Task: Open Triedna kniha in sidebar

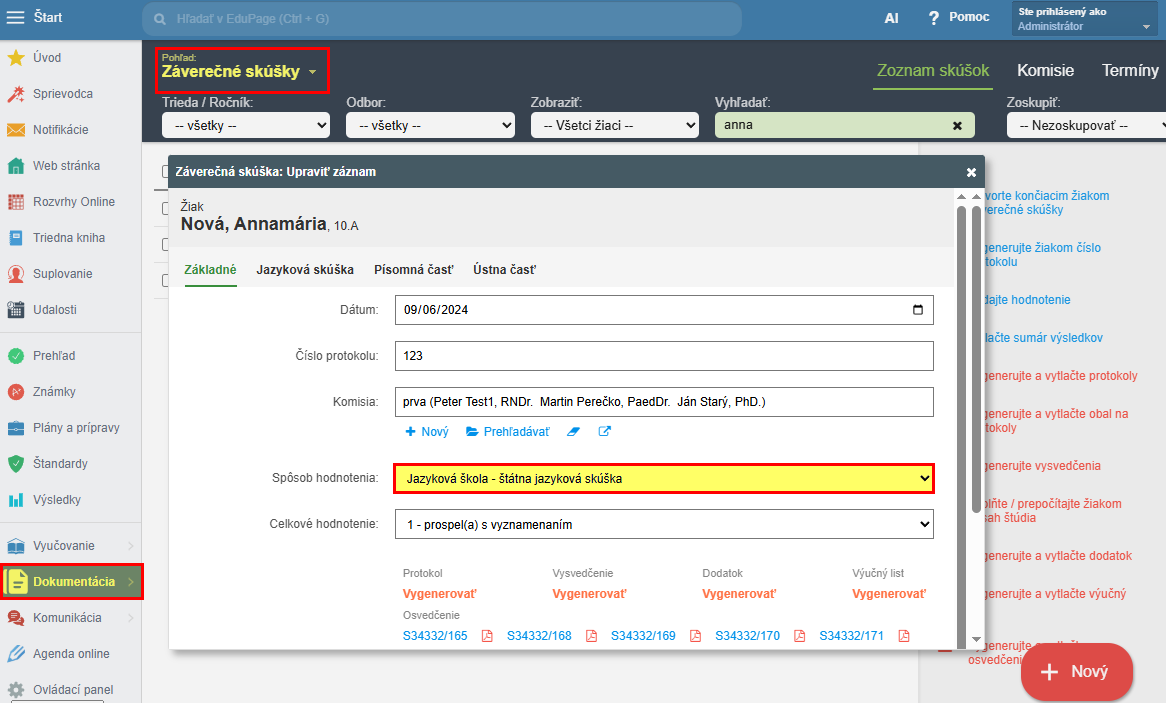Action: tap(68, 238)
